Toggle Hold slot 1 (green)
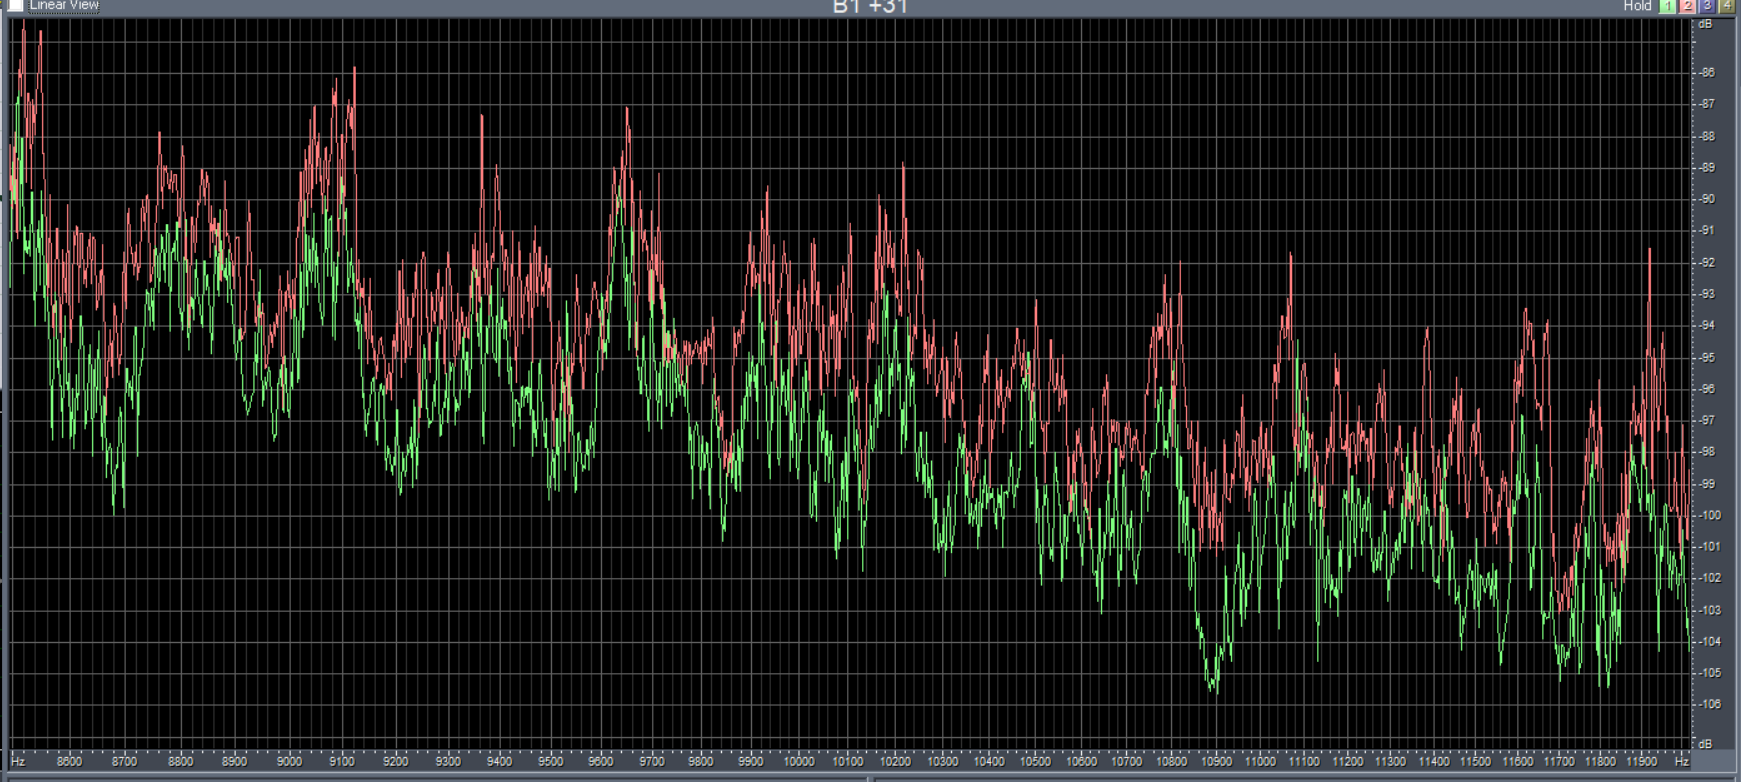This screenshot has width=1741, height=782. click(x=1667, y=6)
